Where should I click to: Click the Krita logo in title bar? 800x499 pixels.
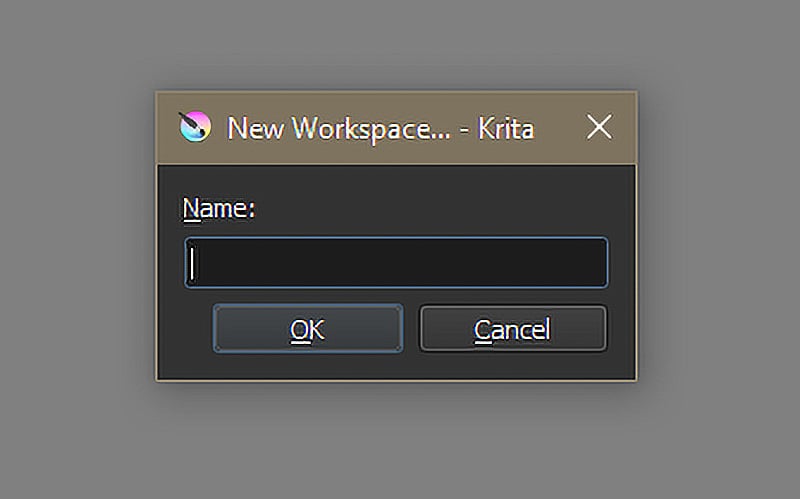click(x=195, y=127)
